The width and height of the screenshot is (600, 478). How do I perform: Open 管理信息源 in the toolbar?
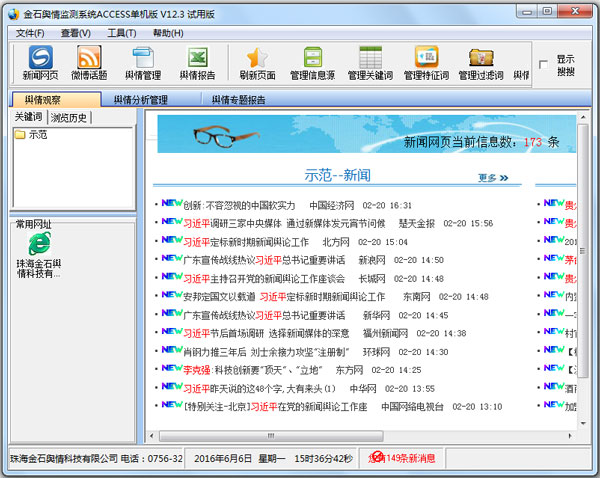313,58
